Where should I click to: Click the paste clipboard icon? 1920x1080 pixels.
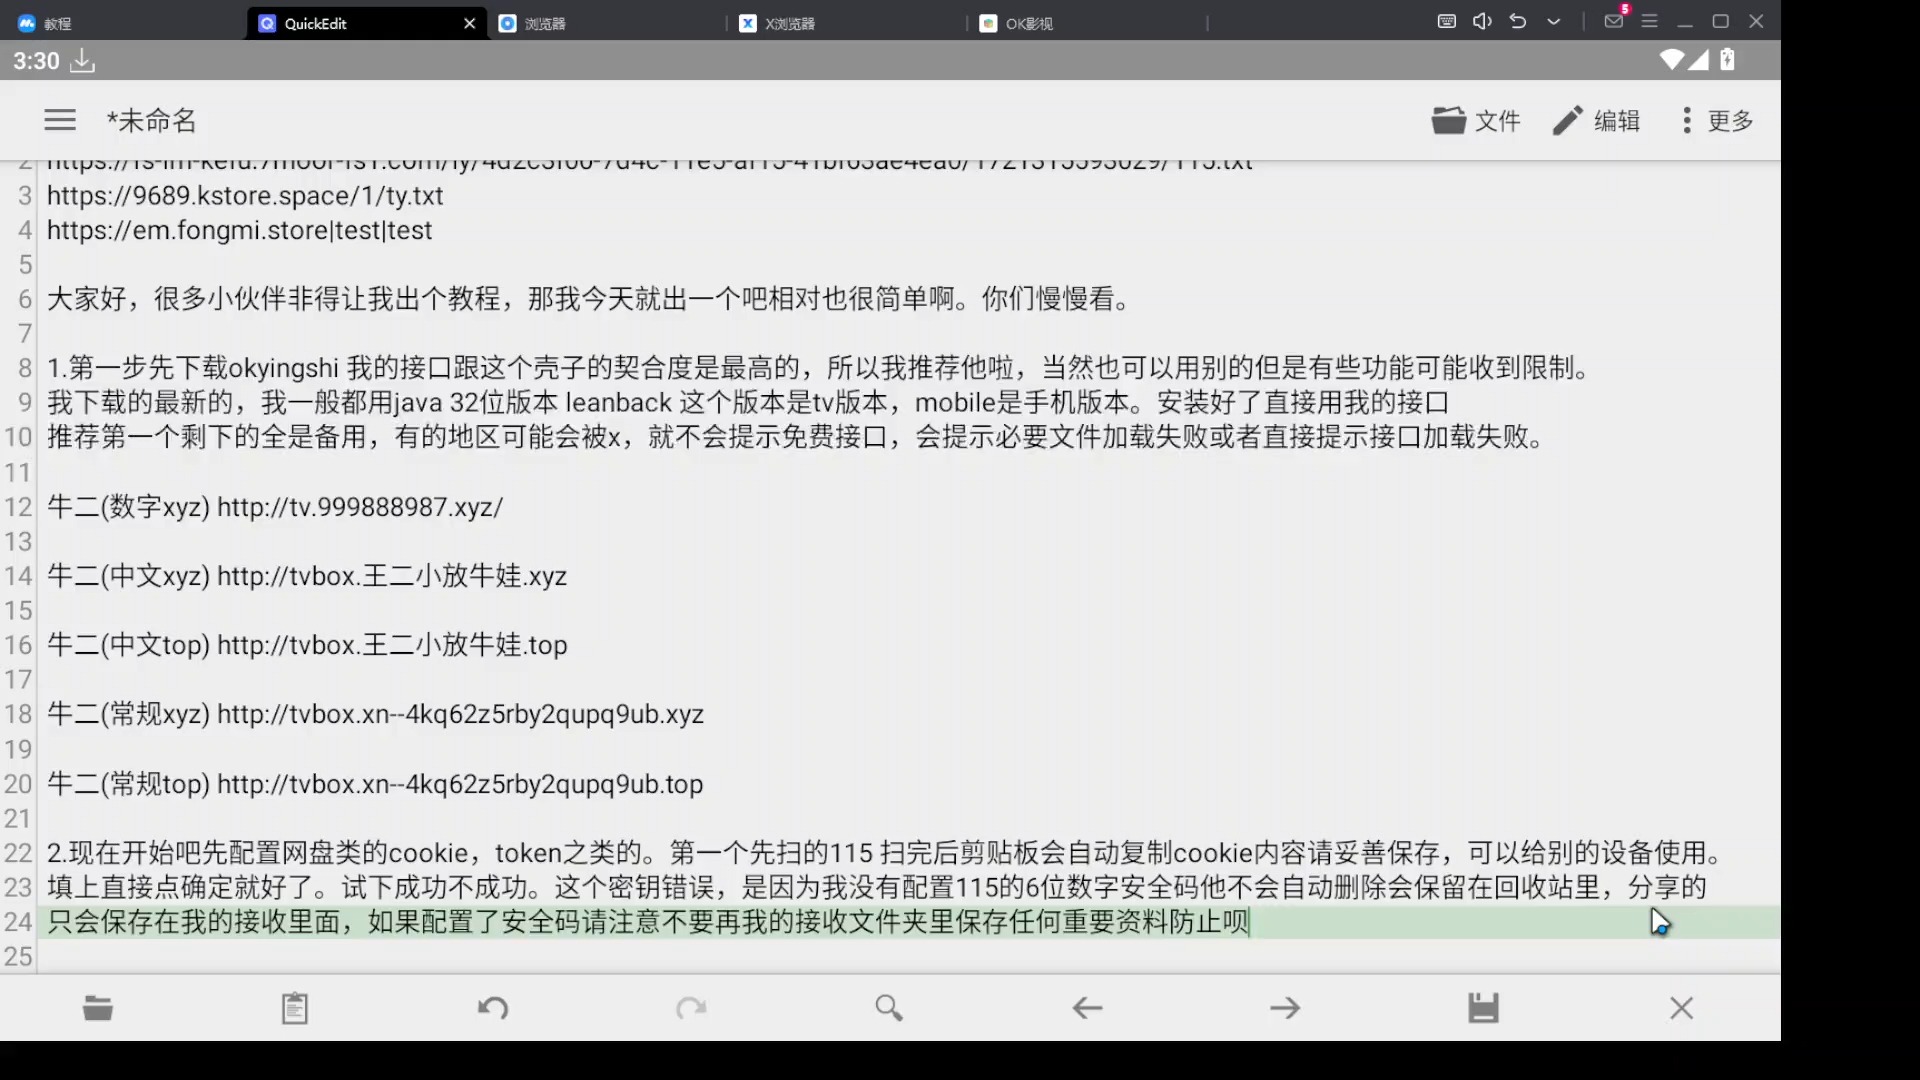pos(295,1008)
